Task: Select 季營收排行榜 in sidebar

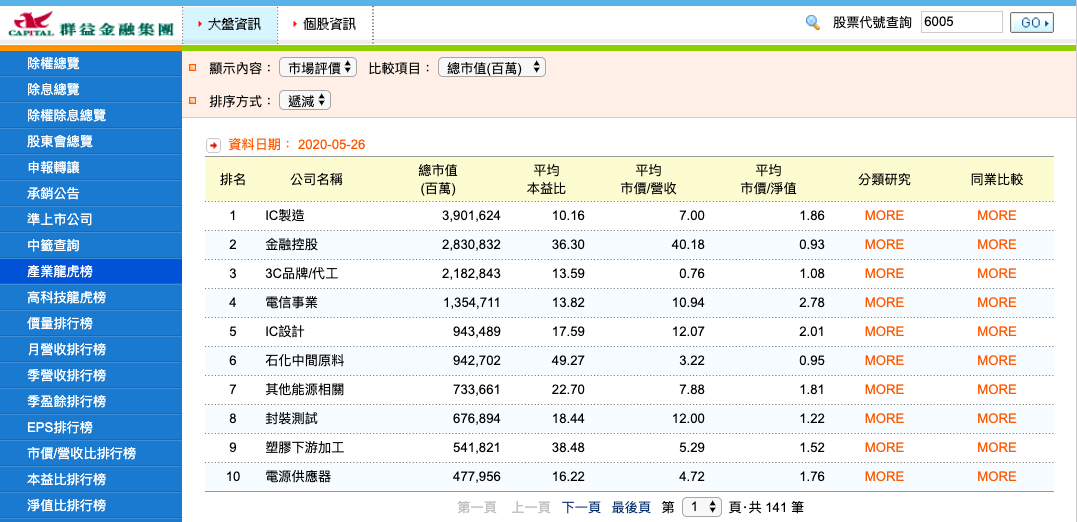Action: click(91, 376)
